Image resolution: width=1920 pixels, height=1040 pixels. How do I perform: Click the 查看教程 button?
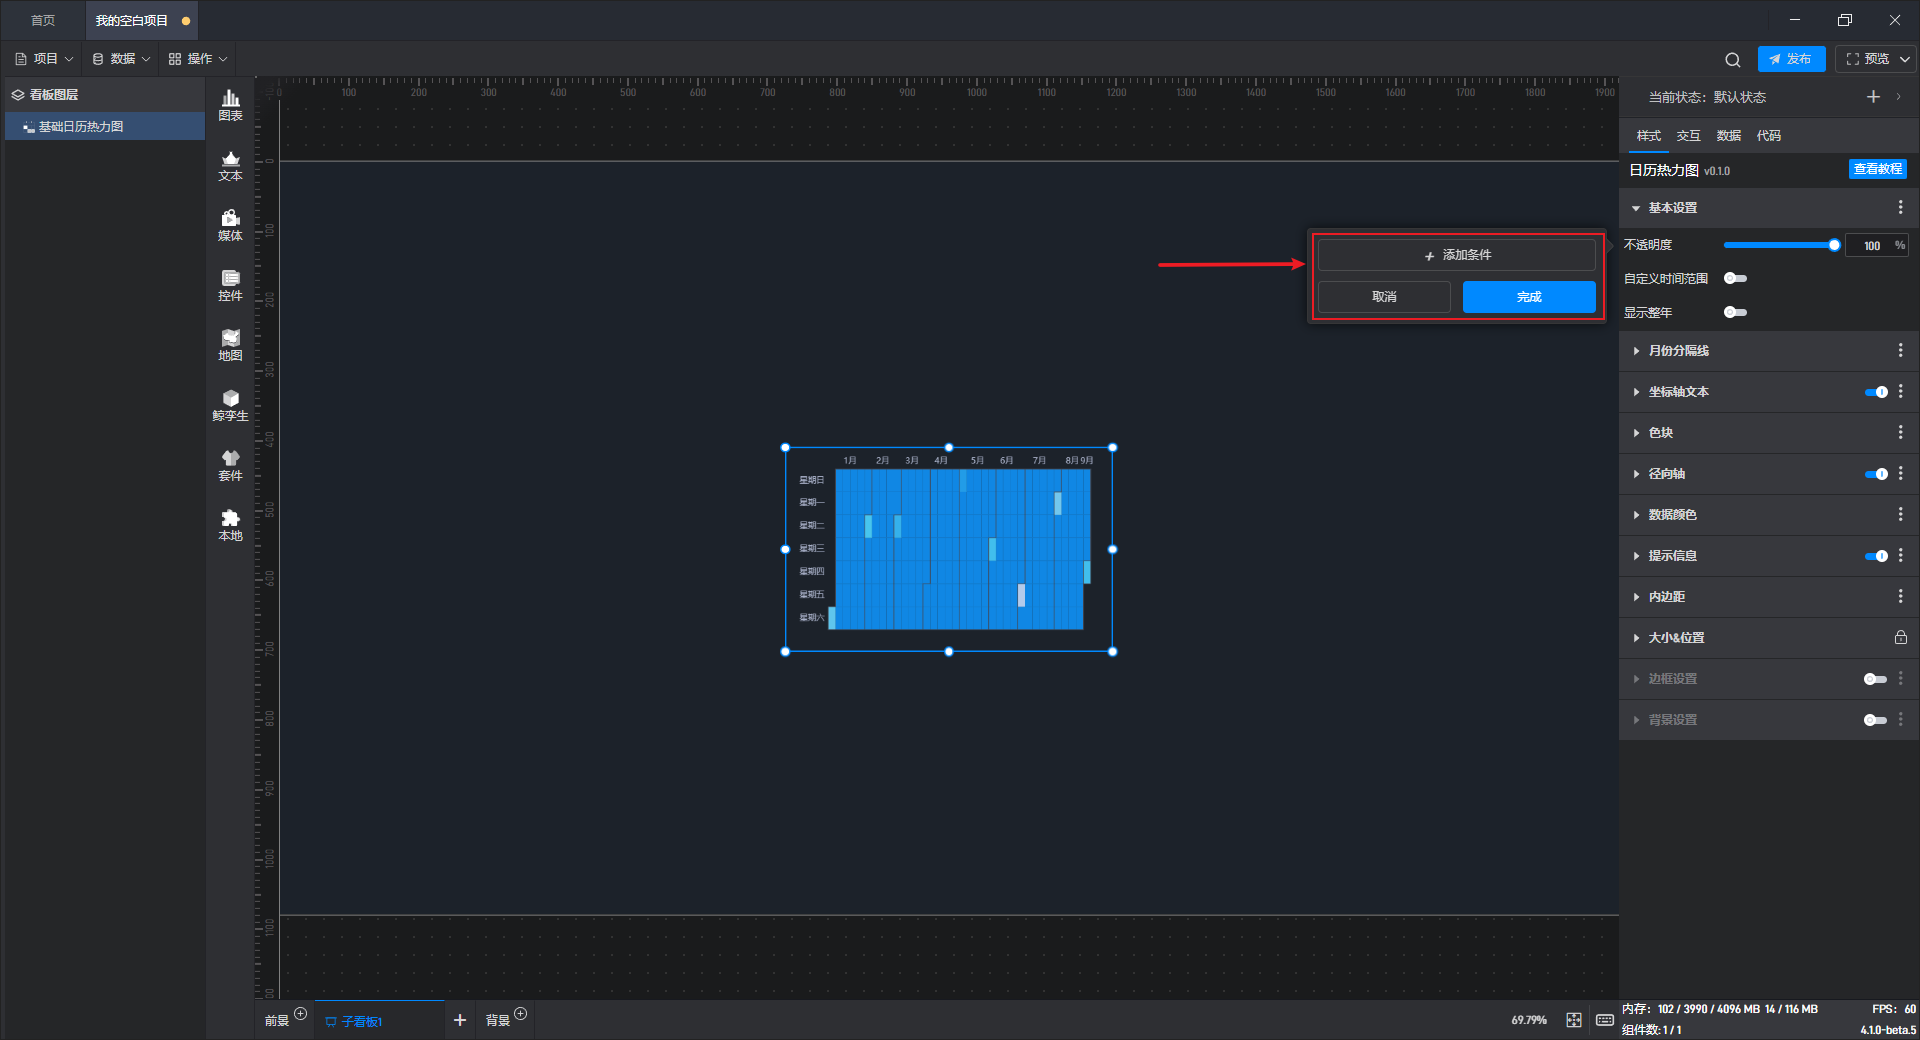tap(1877, 169)
